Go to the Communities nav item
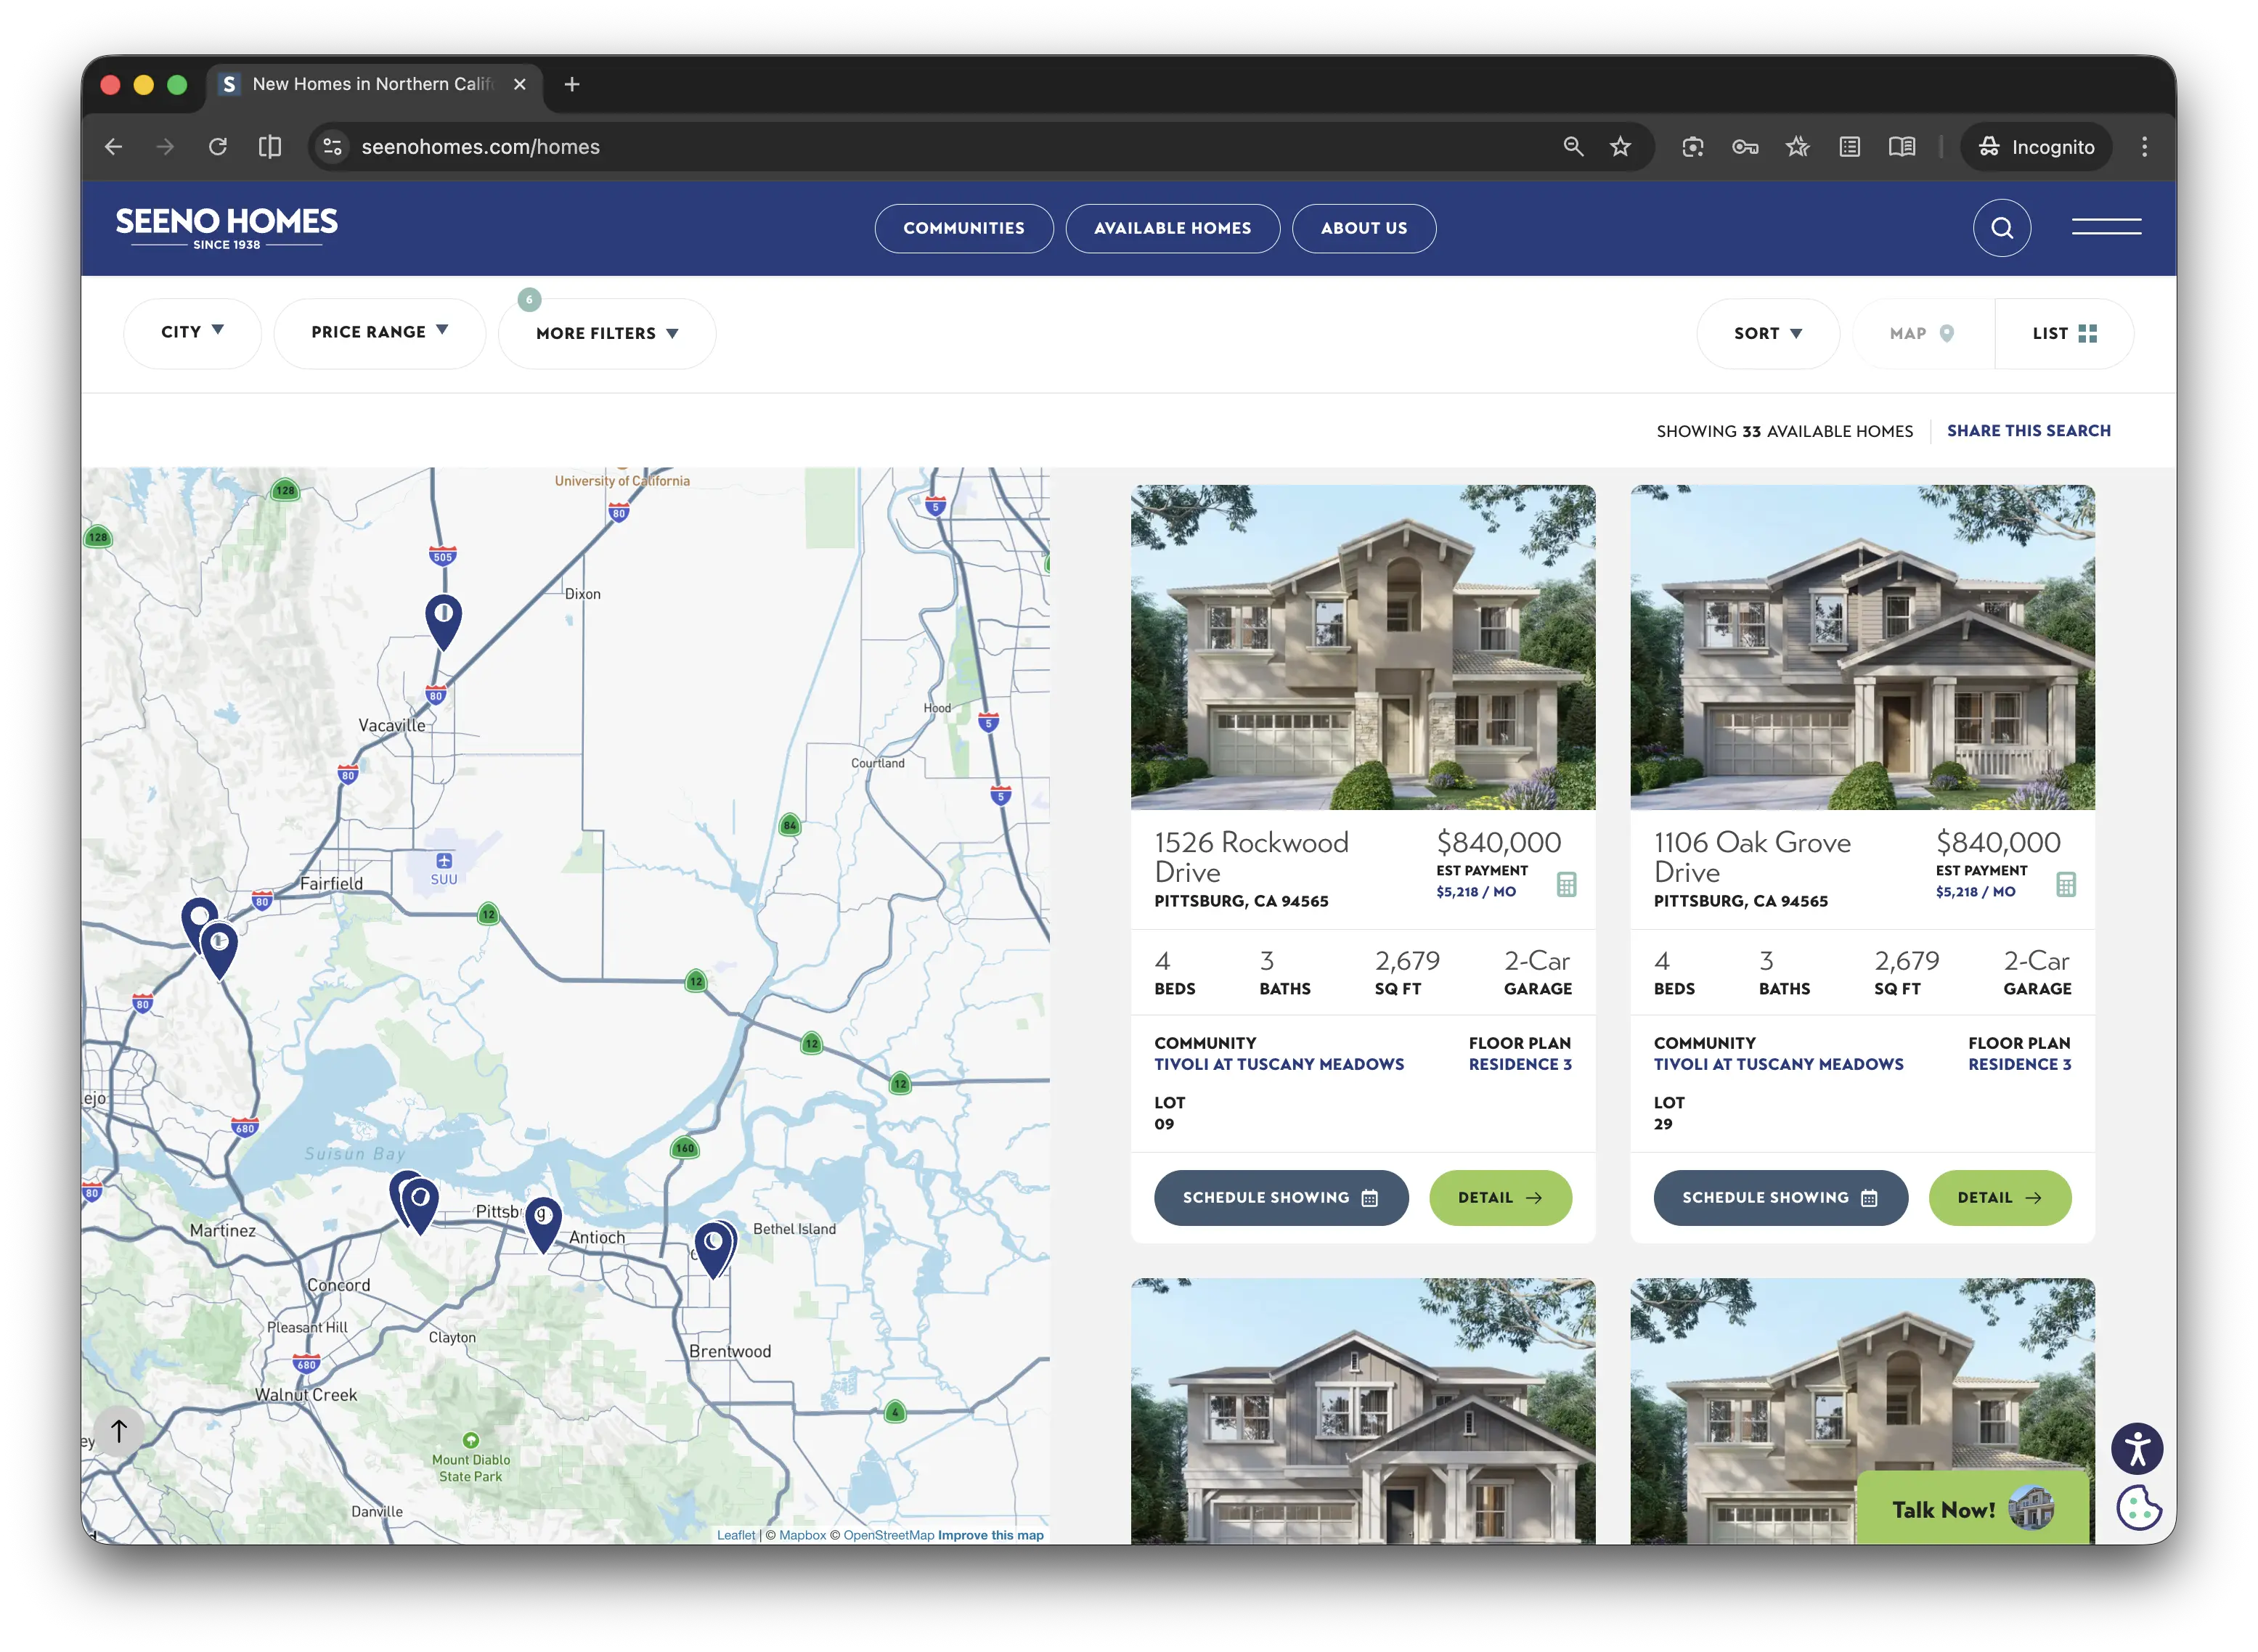2258x1652 pixels. click(x=963, y=228)
